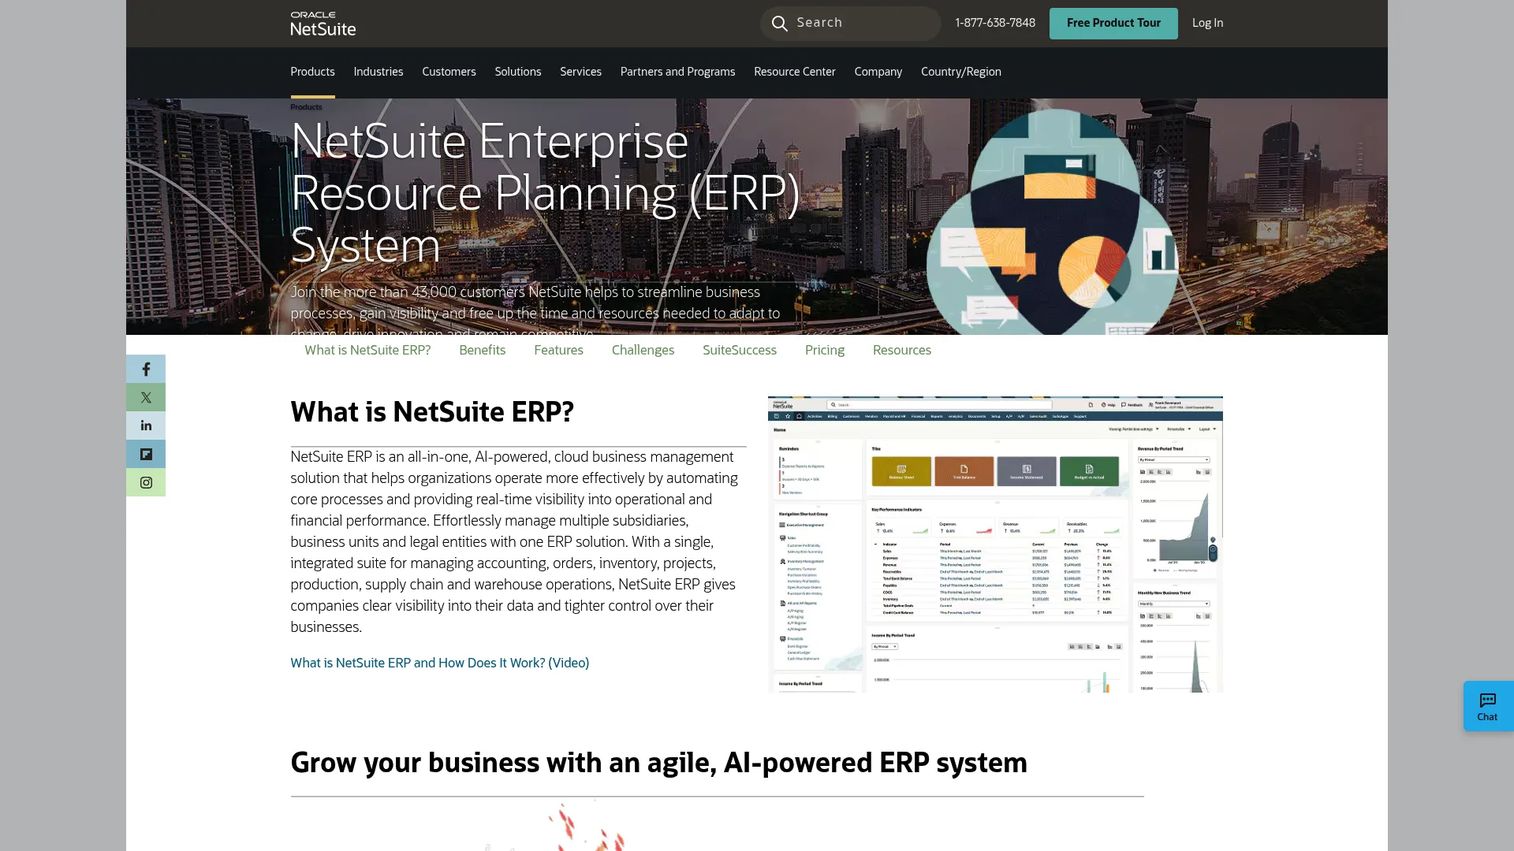Jump to What is NetSuite ERP? section
The image size is (1514, 851).
367,350
